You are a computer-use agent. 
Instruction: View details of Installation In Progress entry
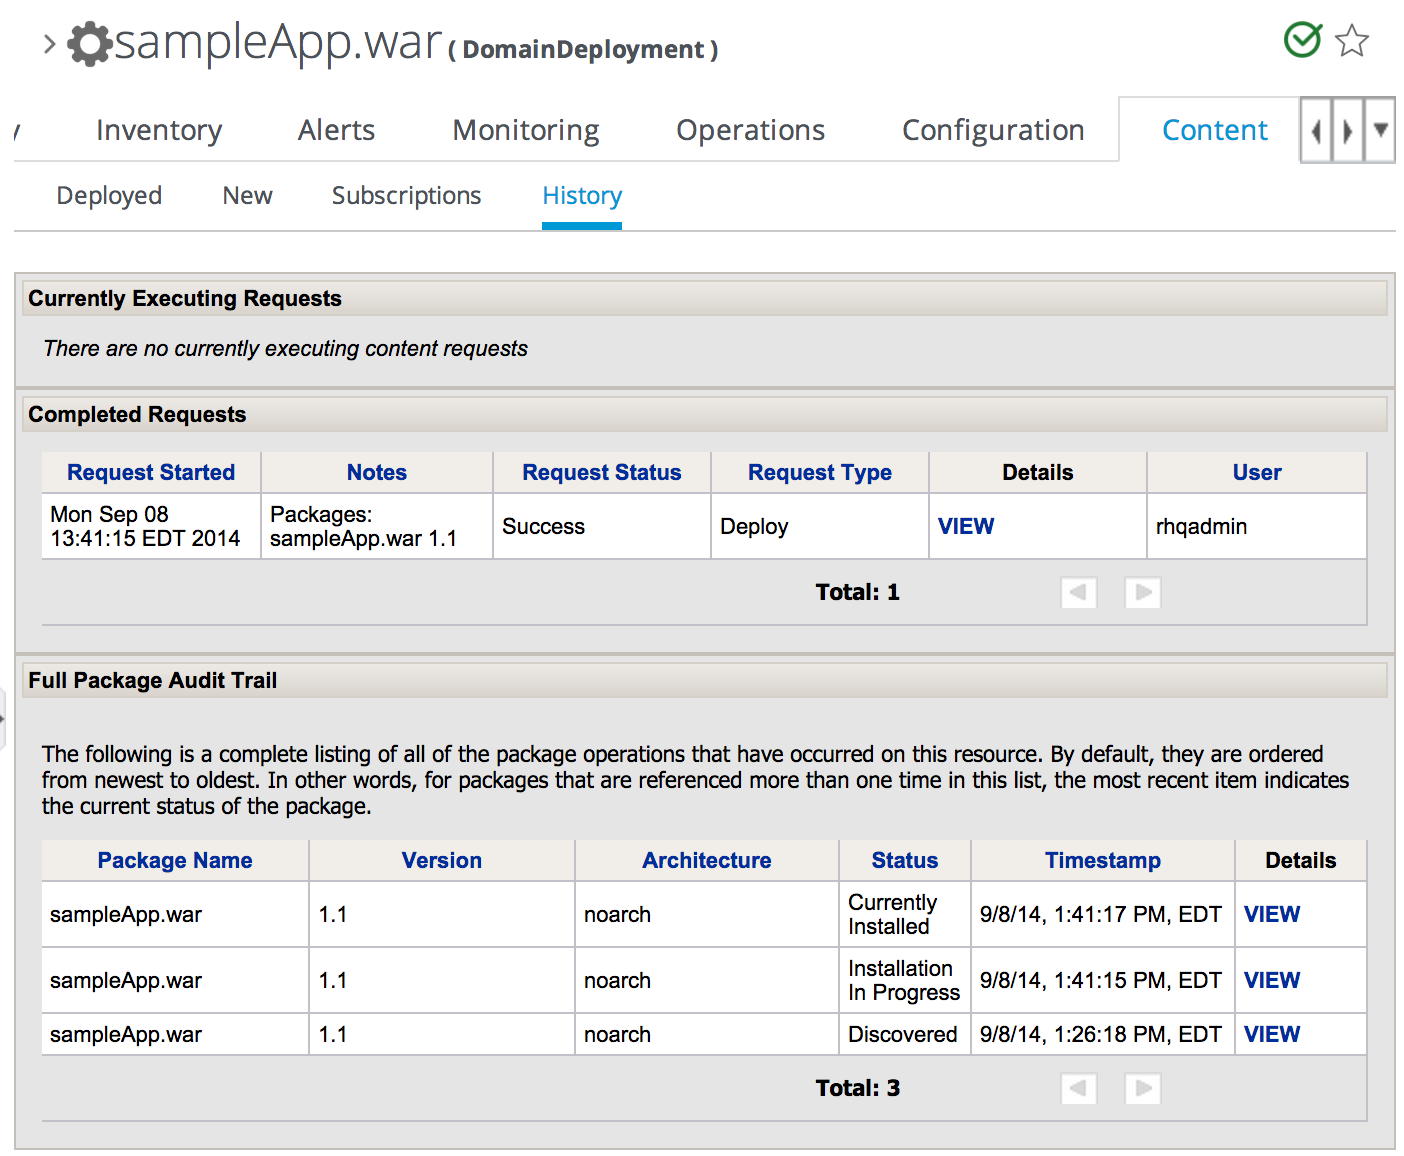click(x=1272, y=980)
